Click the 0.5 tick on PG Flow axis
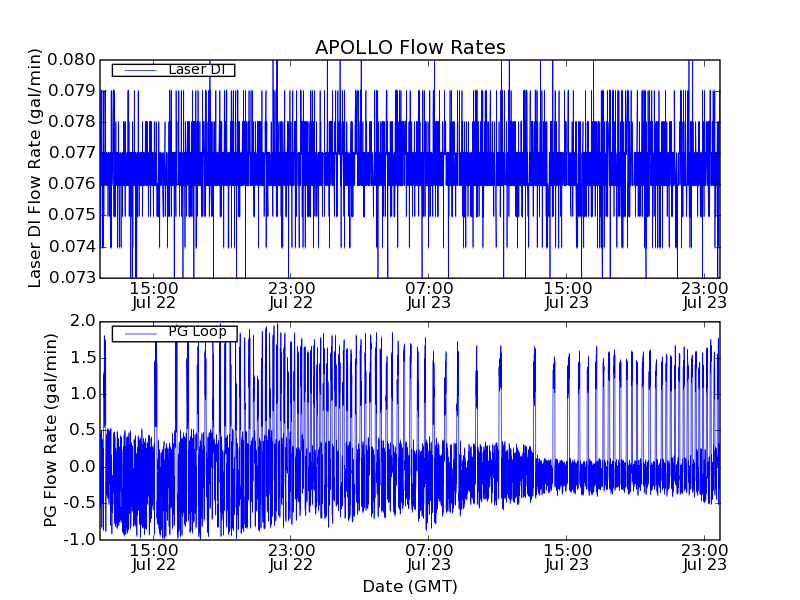The width and height of the screenshot is (800, 600). coord(83,430)
